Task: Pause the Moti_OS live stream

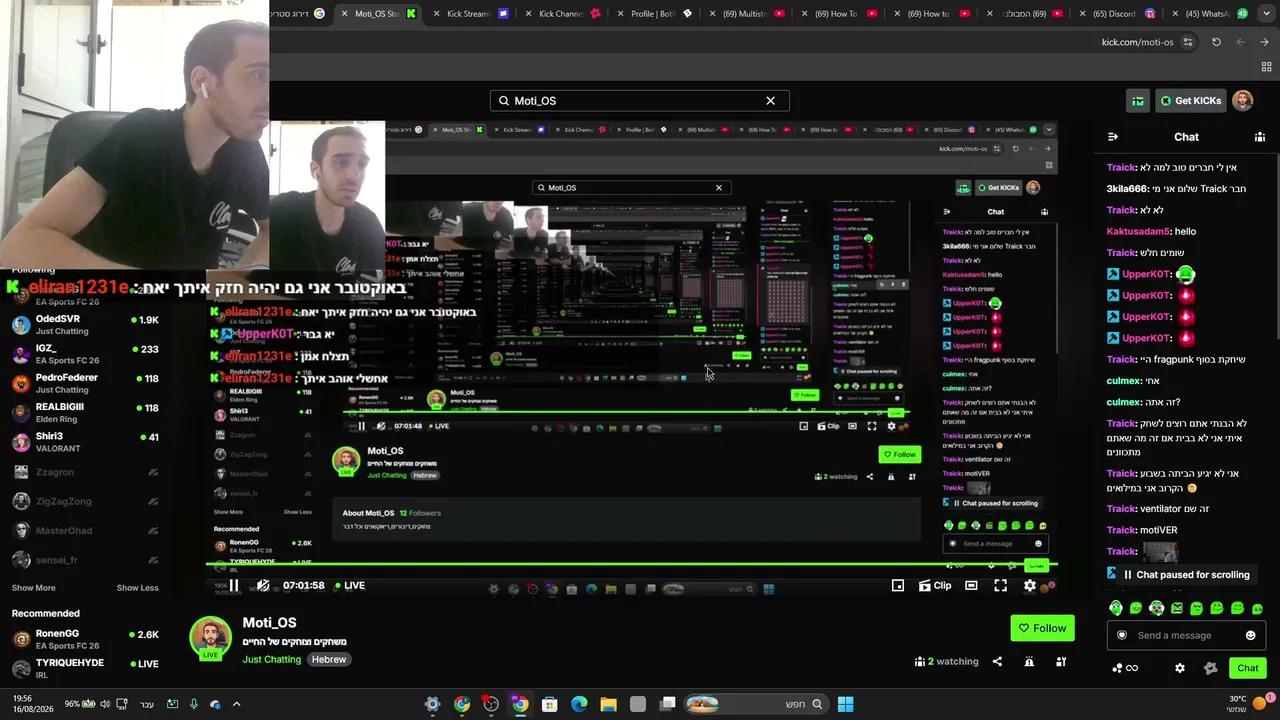Action: (x=233, y=586)
